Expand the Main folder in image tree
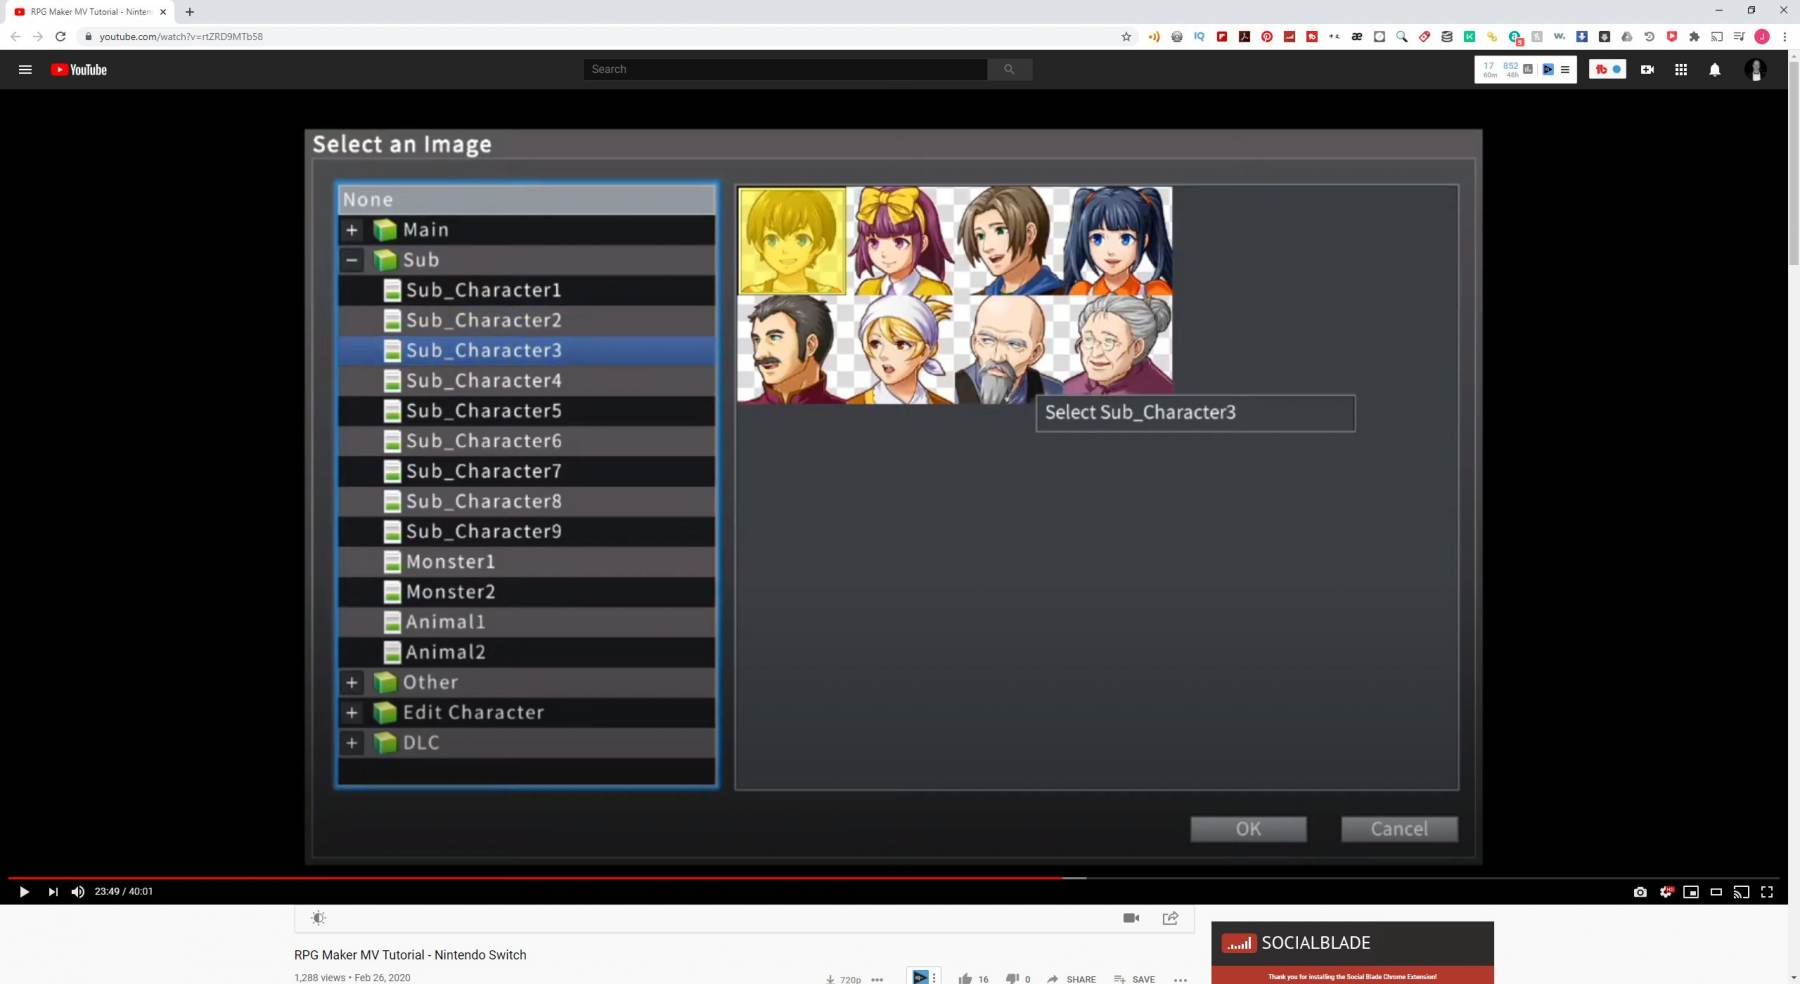1800x984 pixels. (352, 230)
